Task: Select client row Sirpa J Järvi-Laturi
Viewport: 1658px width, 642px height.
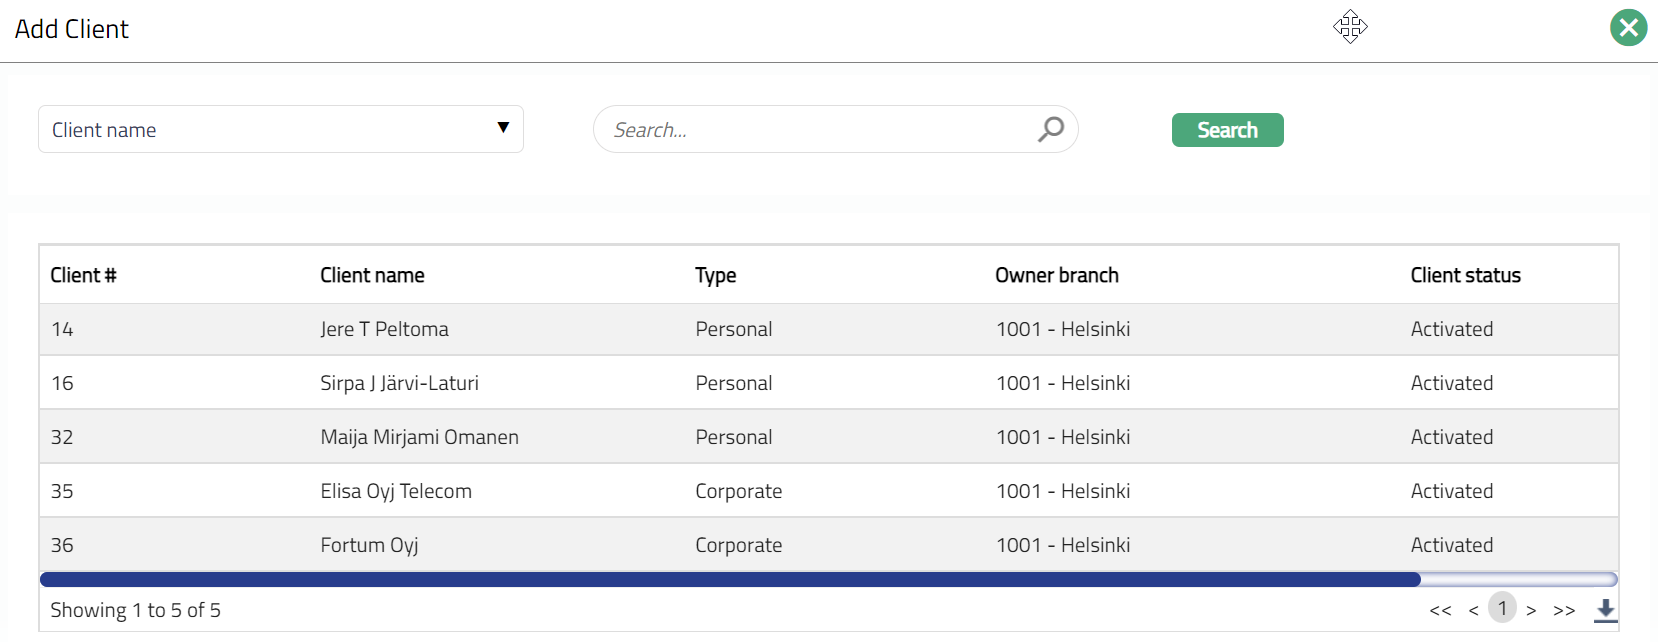Action: (399, 383)
